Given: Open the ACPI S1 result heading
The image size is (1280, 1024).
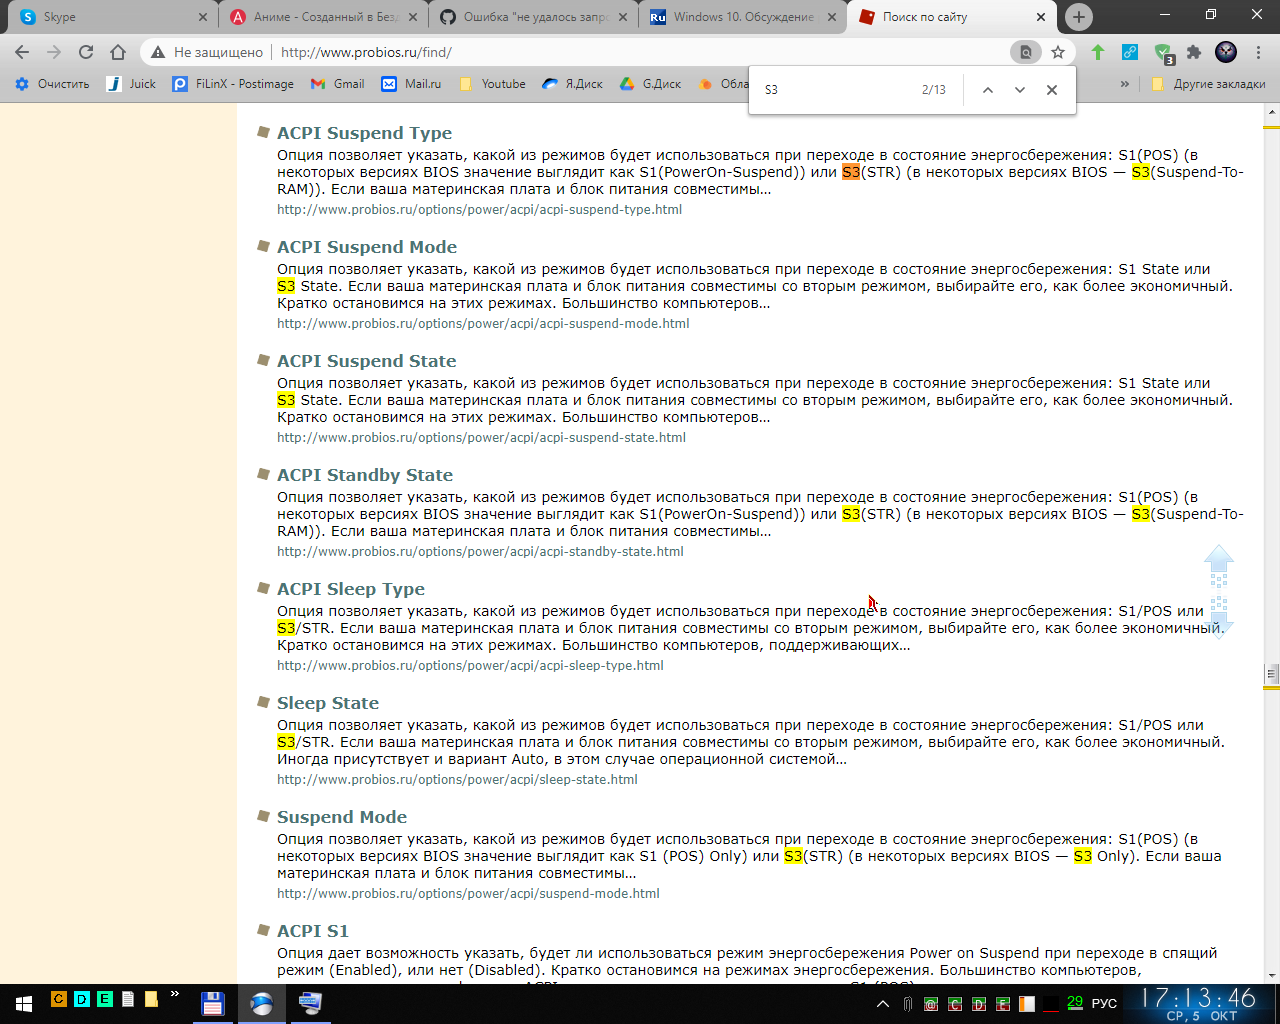Looking at the screenshot, I should tap(313, 931).
